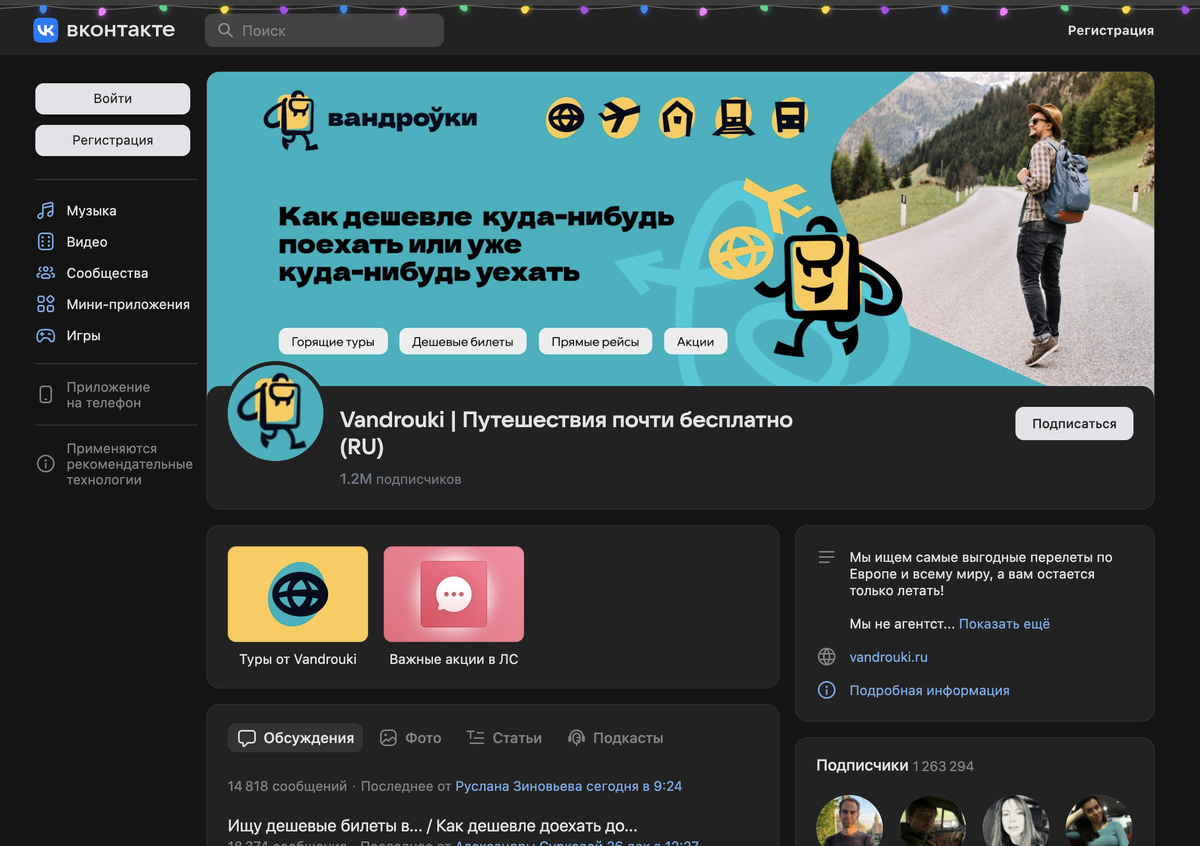
Task: Expand description with Показать ещё
Action: tap(1005, 624)
